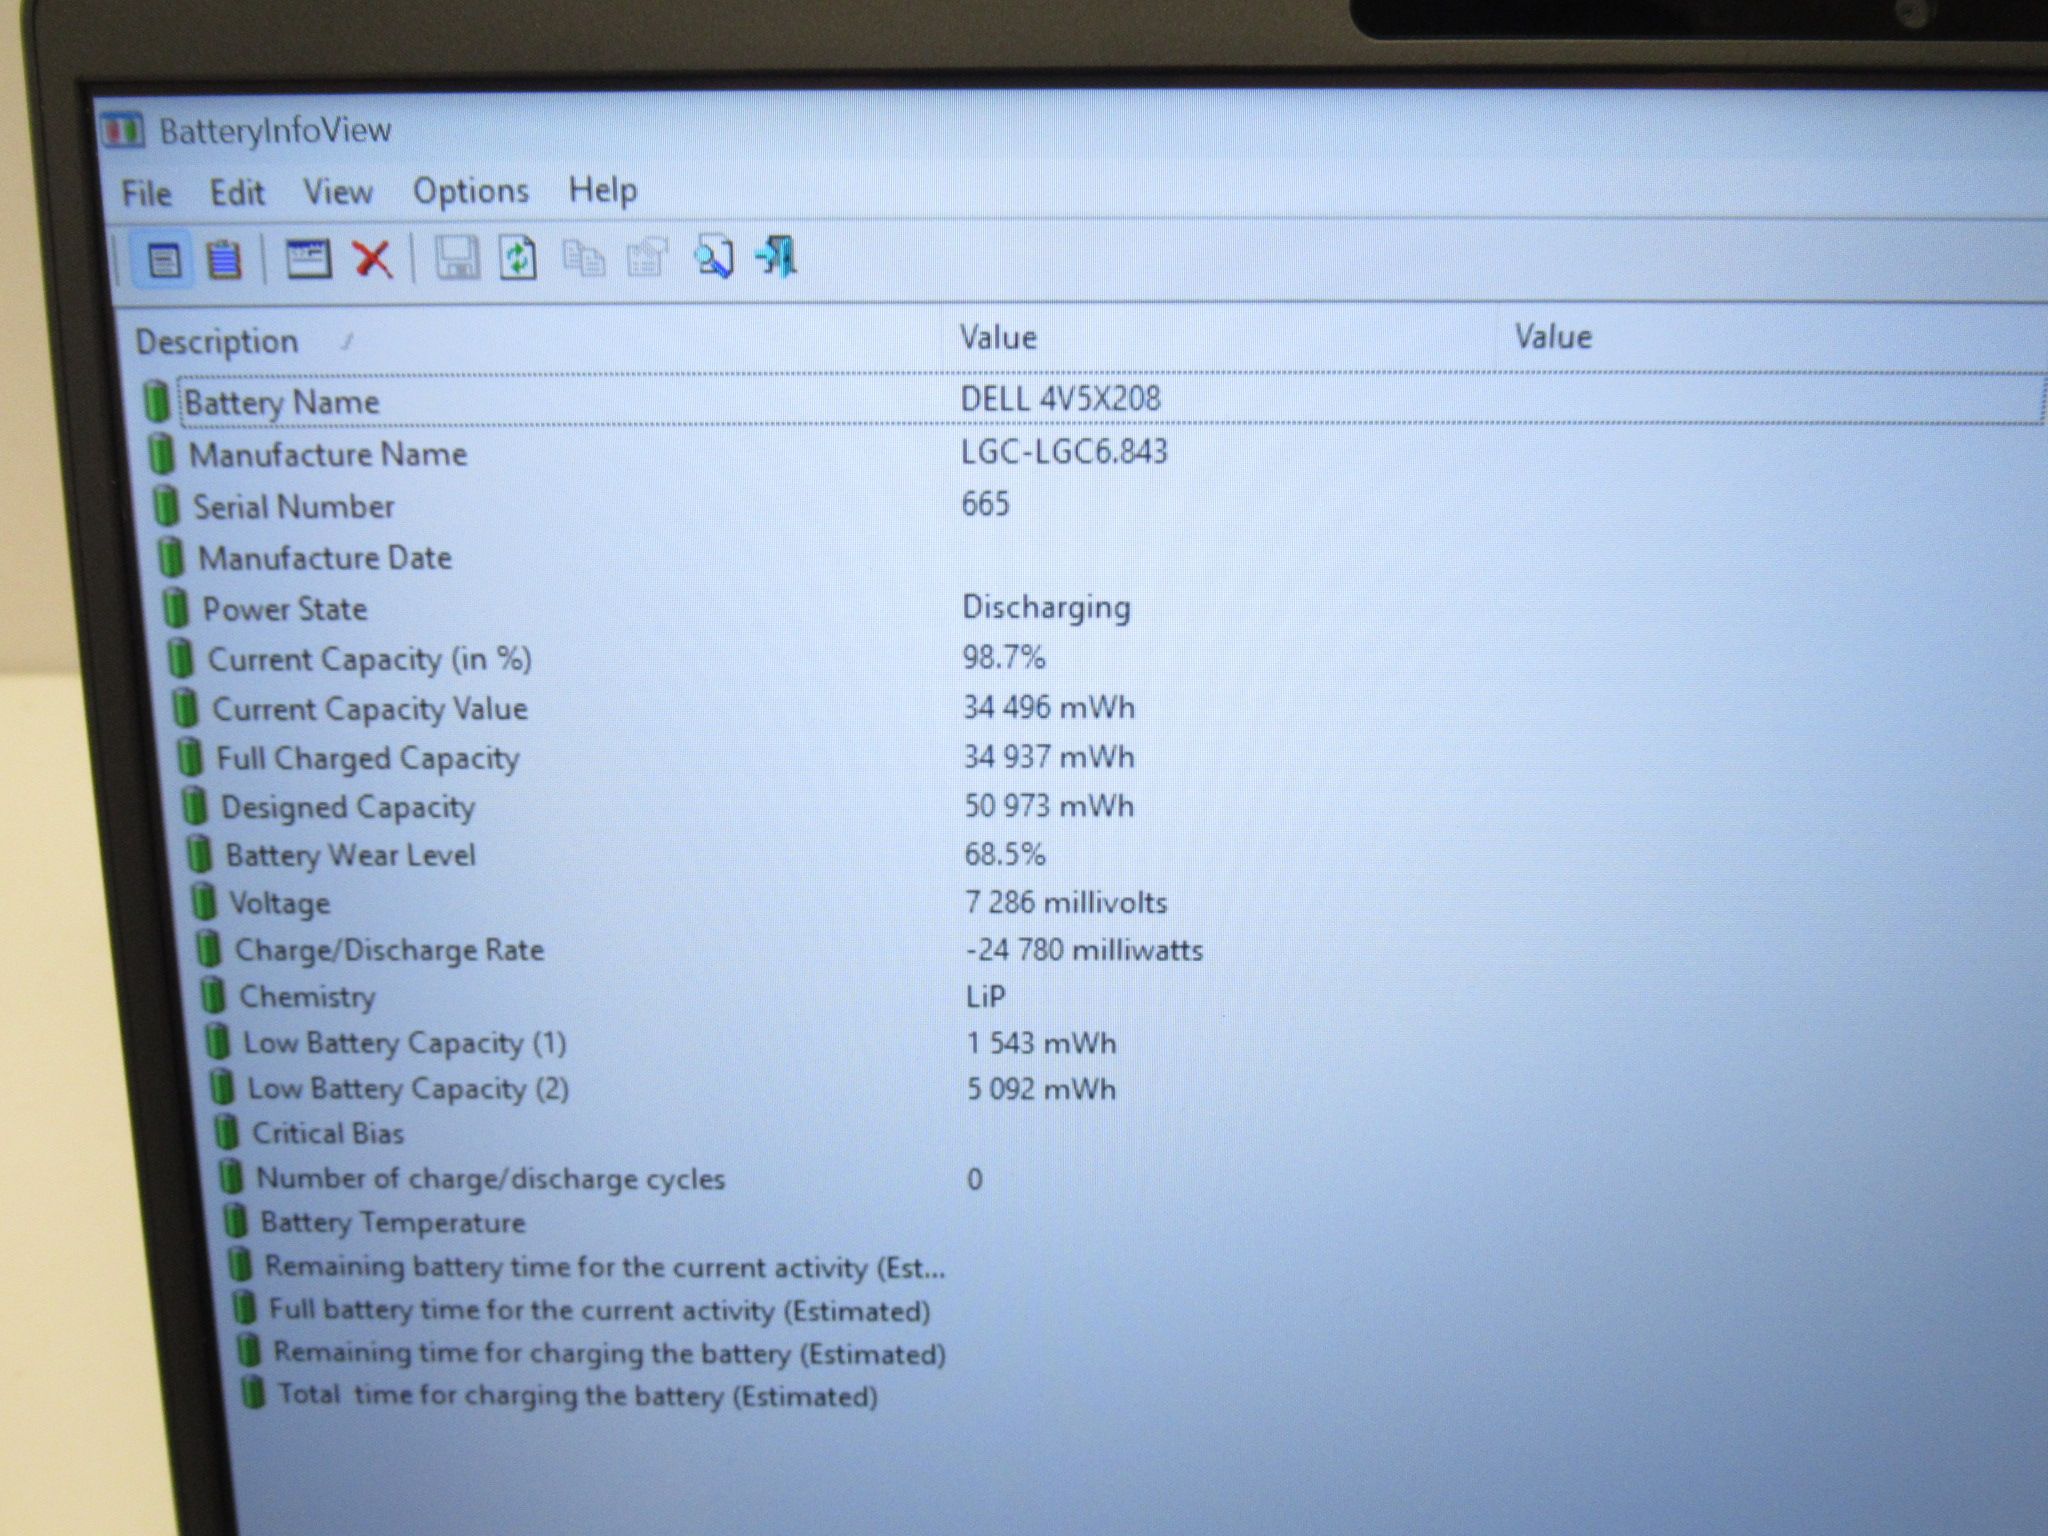Viewport: 2048px width, 1536px height.
Task: Click the LiP chemistry value
Action: point(986,996)
